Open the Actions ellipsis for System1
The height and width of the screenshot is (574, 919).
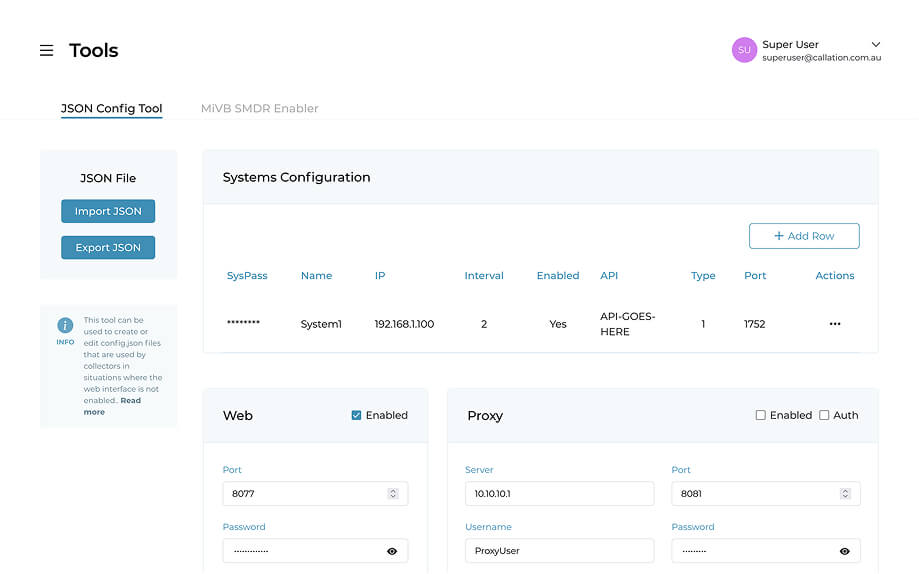click(x=835, y=324)
